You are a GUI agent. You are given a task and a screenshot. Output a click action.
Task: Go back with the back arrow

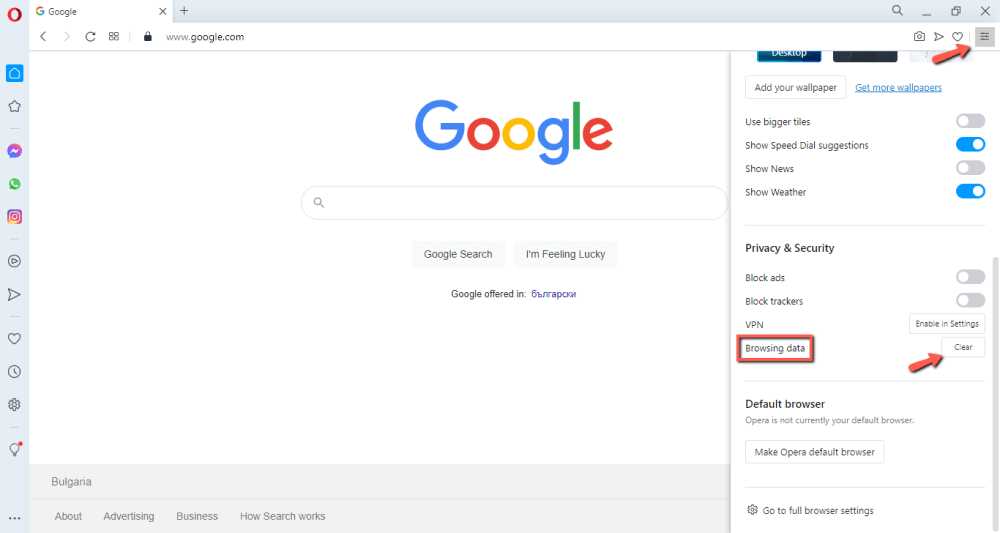43,36
